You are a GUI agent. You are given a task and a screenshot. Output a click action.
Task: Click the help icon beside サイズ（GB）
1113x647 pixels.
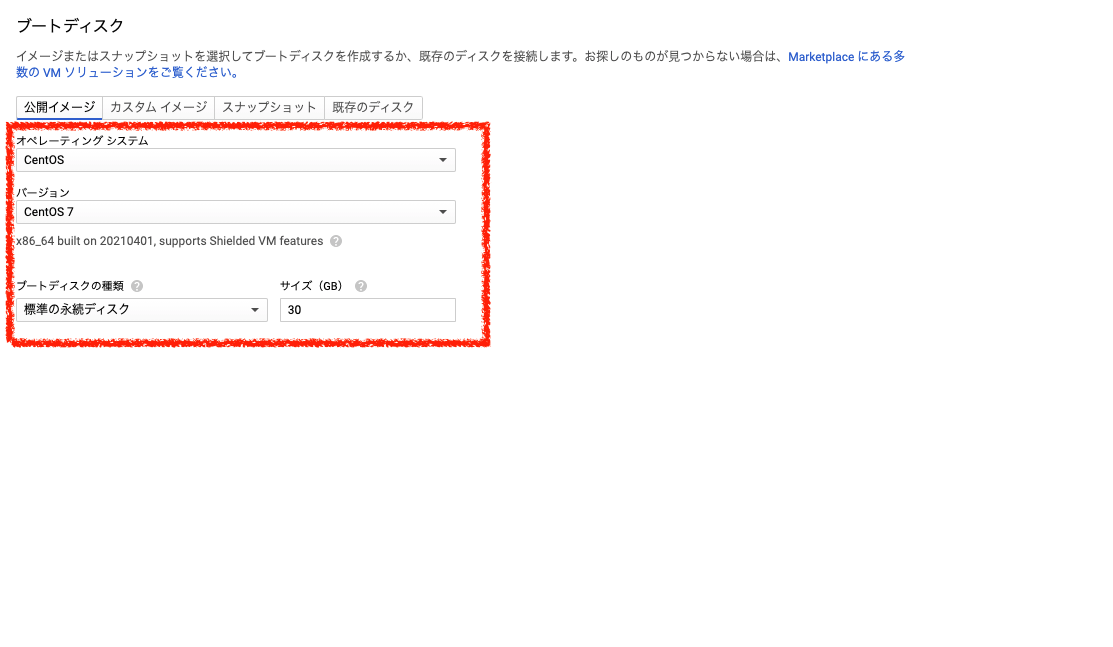coord(360,285)
